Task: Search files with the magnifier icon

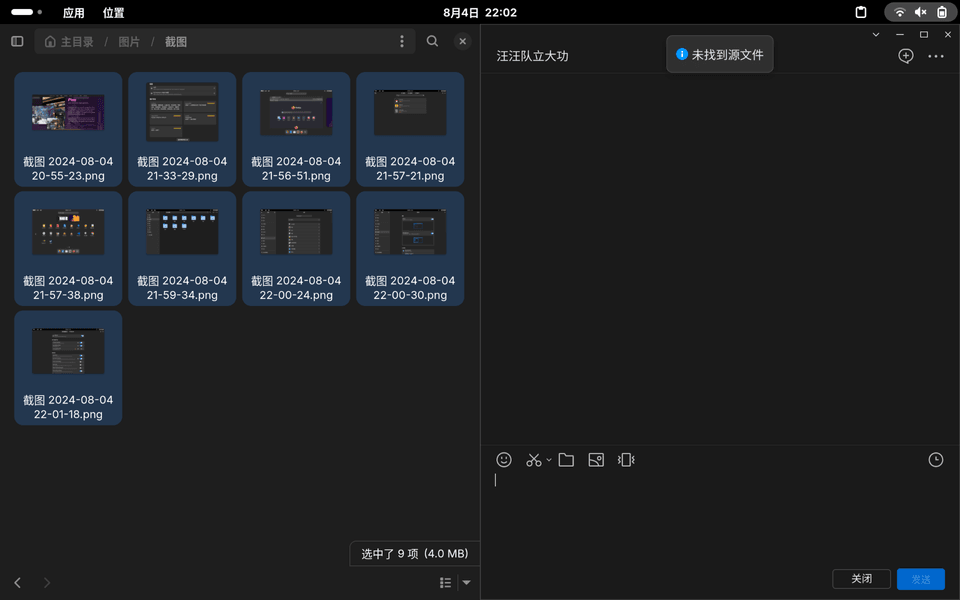Action: (432, 42)
